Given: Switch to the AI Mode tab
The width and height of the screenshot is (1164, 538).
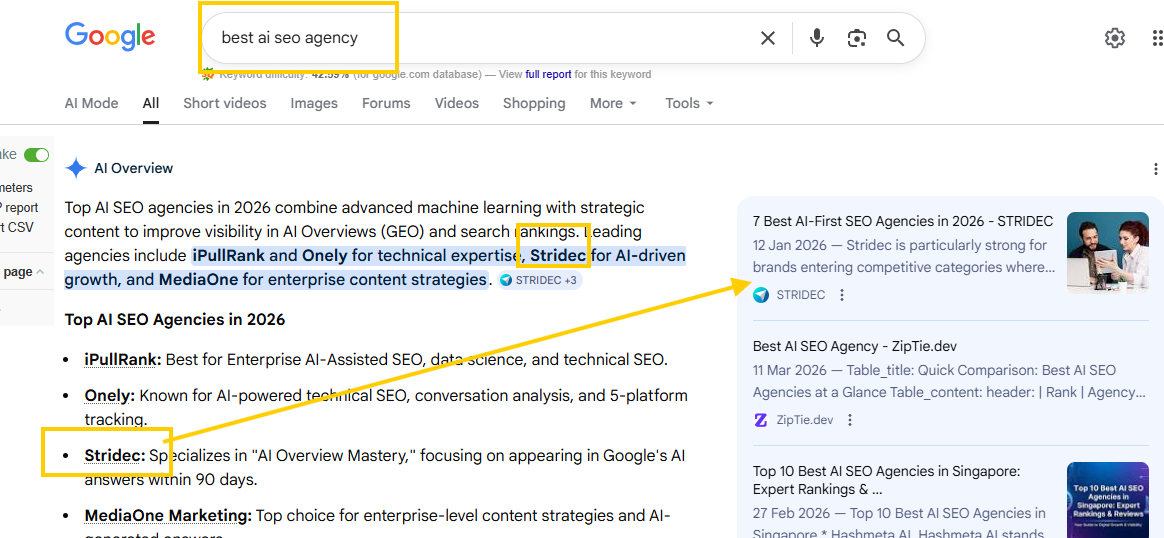Looking at the screenshot, I should point(91,103).
